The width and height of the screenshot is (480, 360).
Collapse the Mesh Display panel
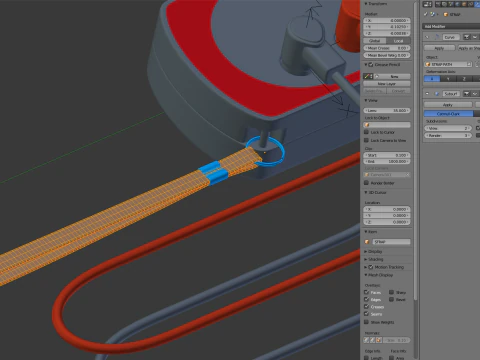(x=366, y=275)
